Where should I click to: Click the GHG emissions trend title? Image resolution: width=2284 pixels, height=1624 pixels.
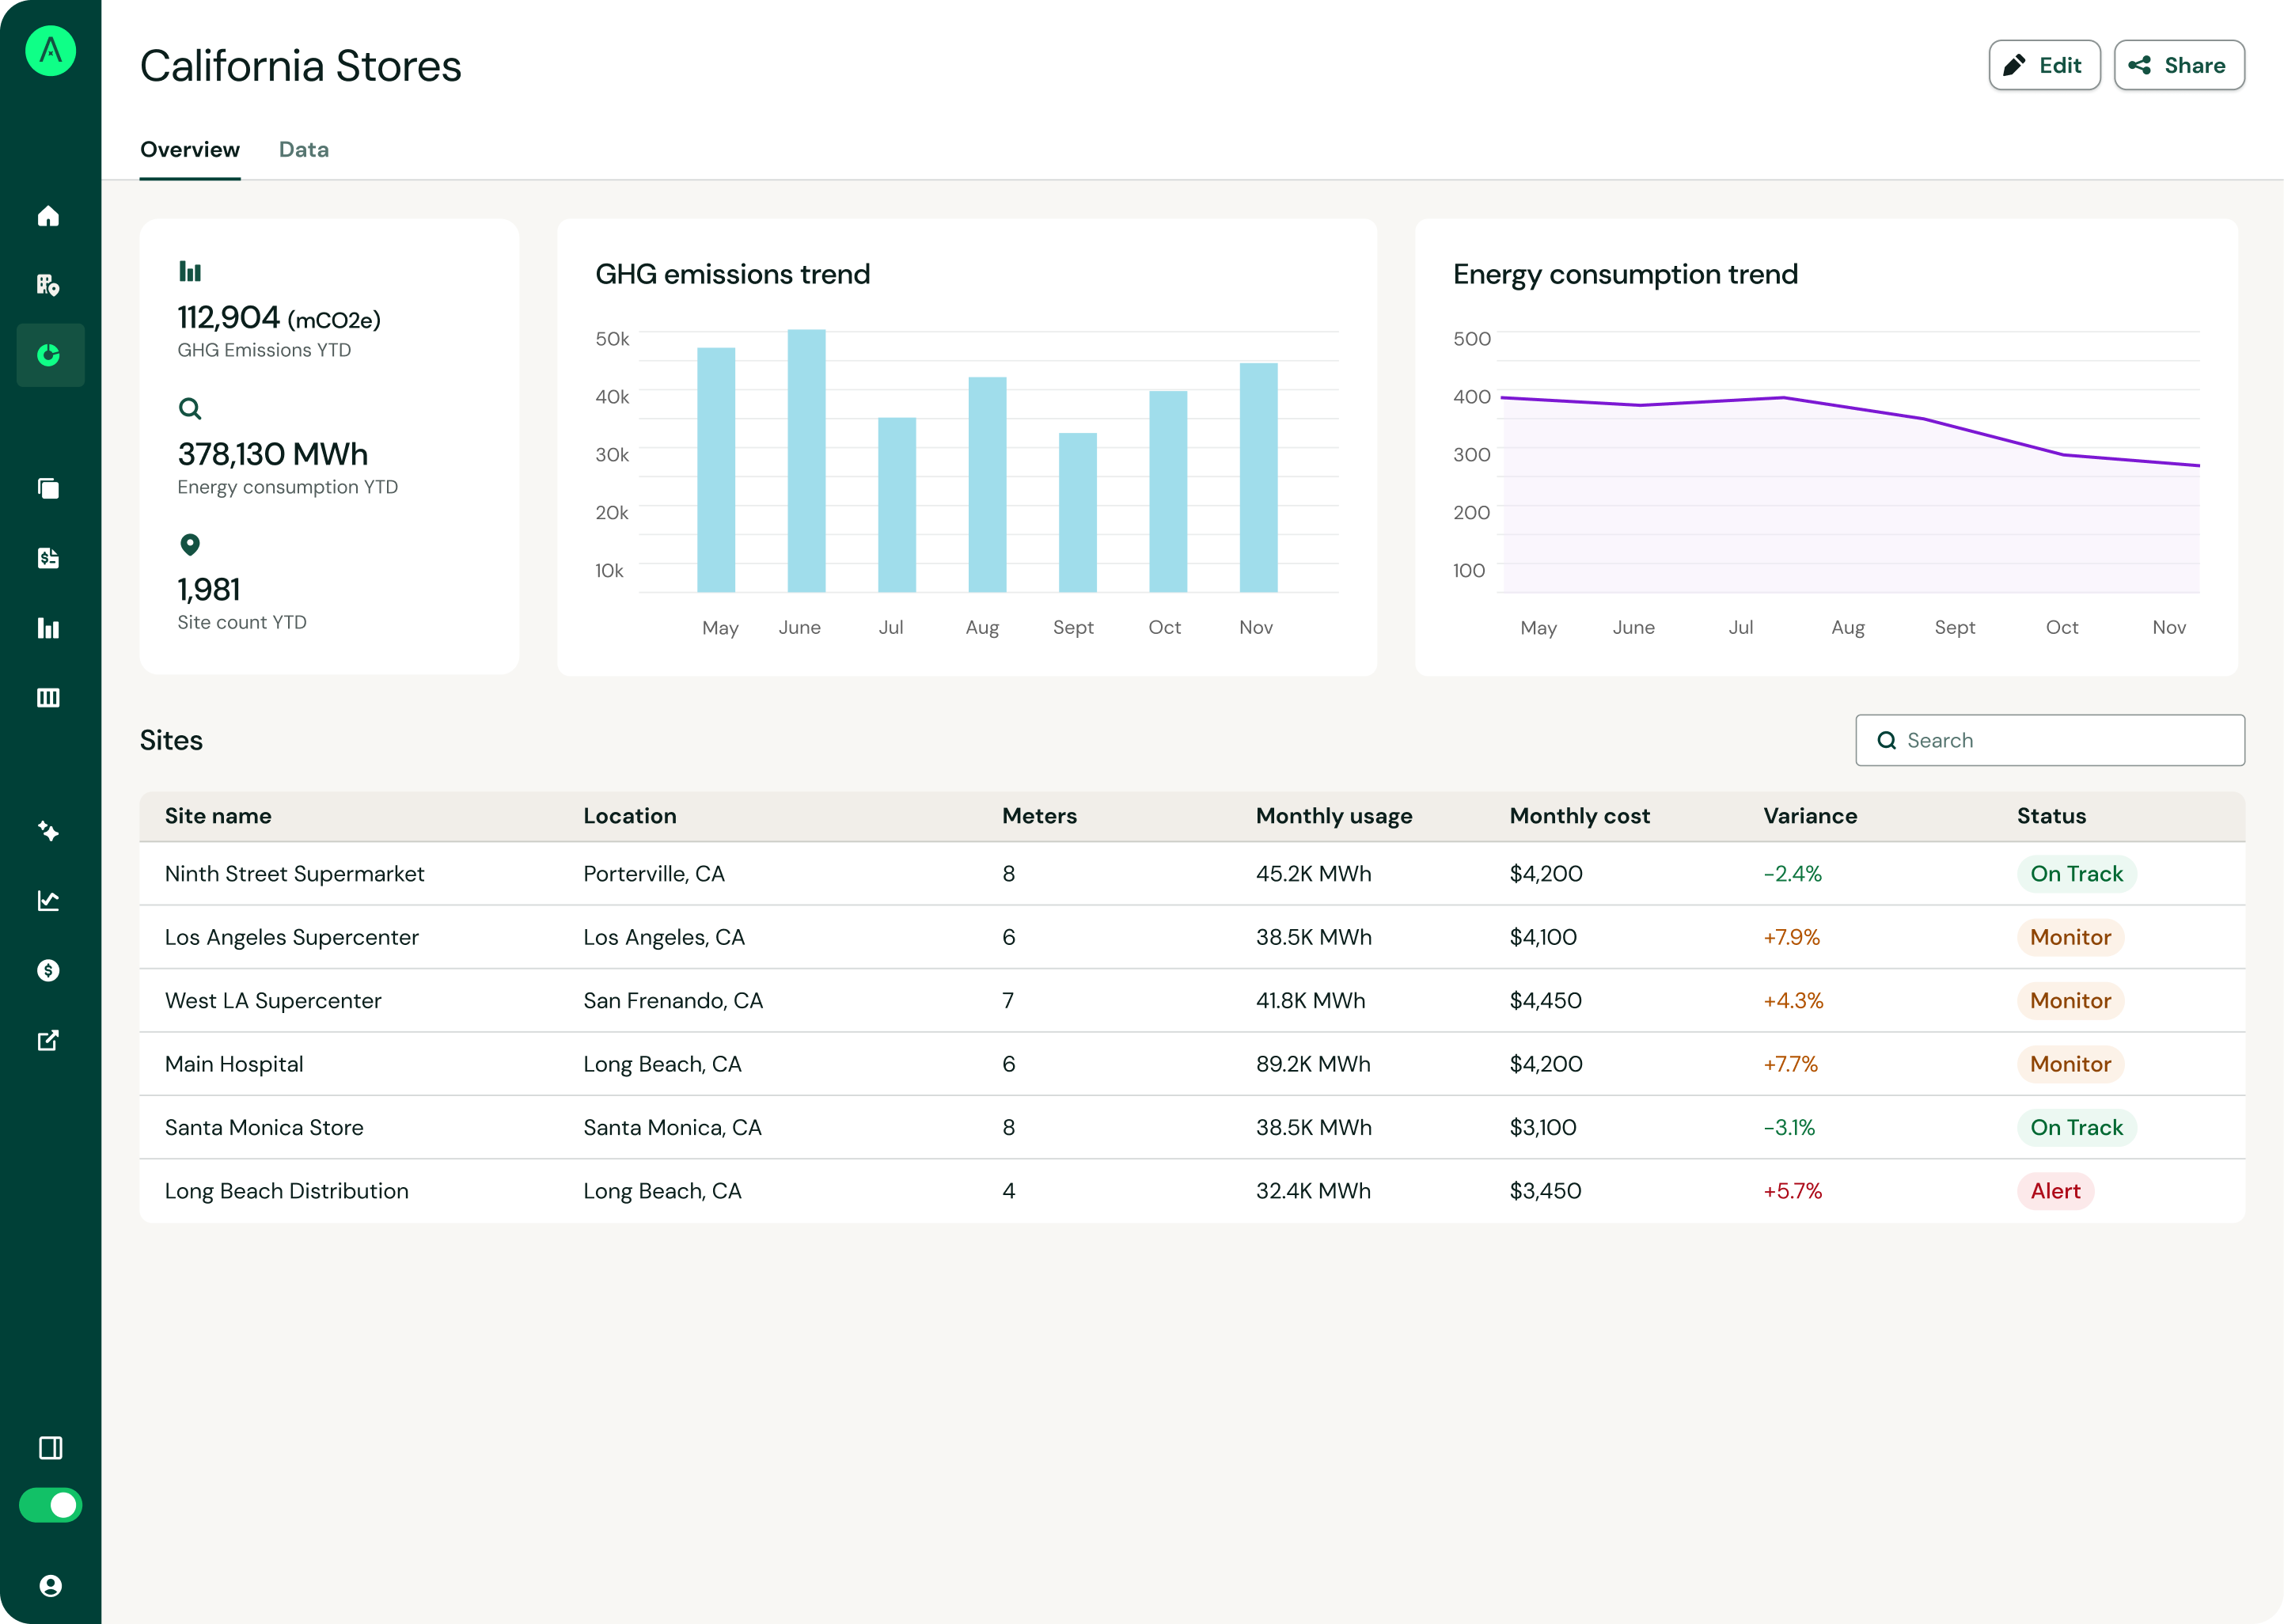pos(733,274)
